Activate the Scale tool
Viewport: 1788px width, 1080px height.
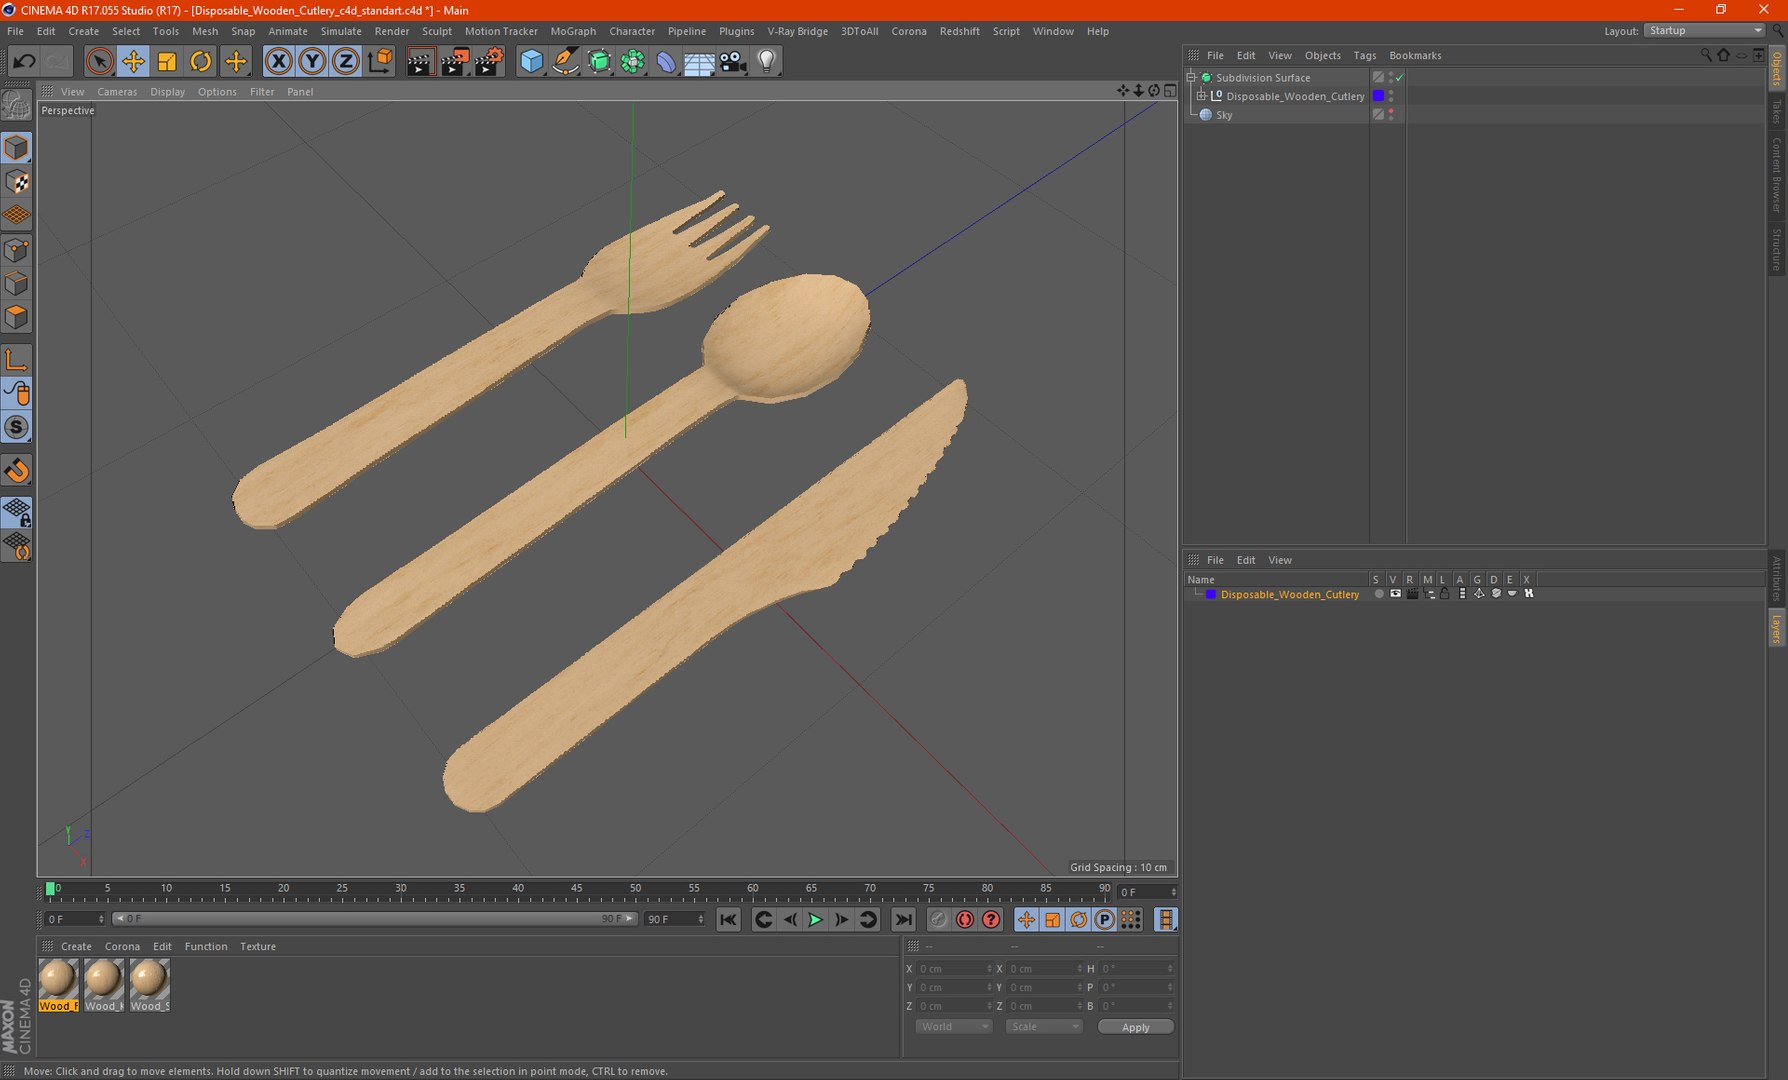[167, 62]
